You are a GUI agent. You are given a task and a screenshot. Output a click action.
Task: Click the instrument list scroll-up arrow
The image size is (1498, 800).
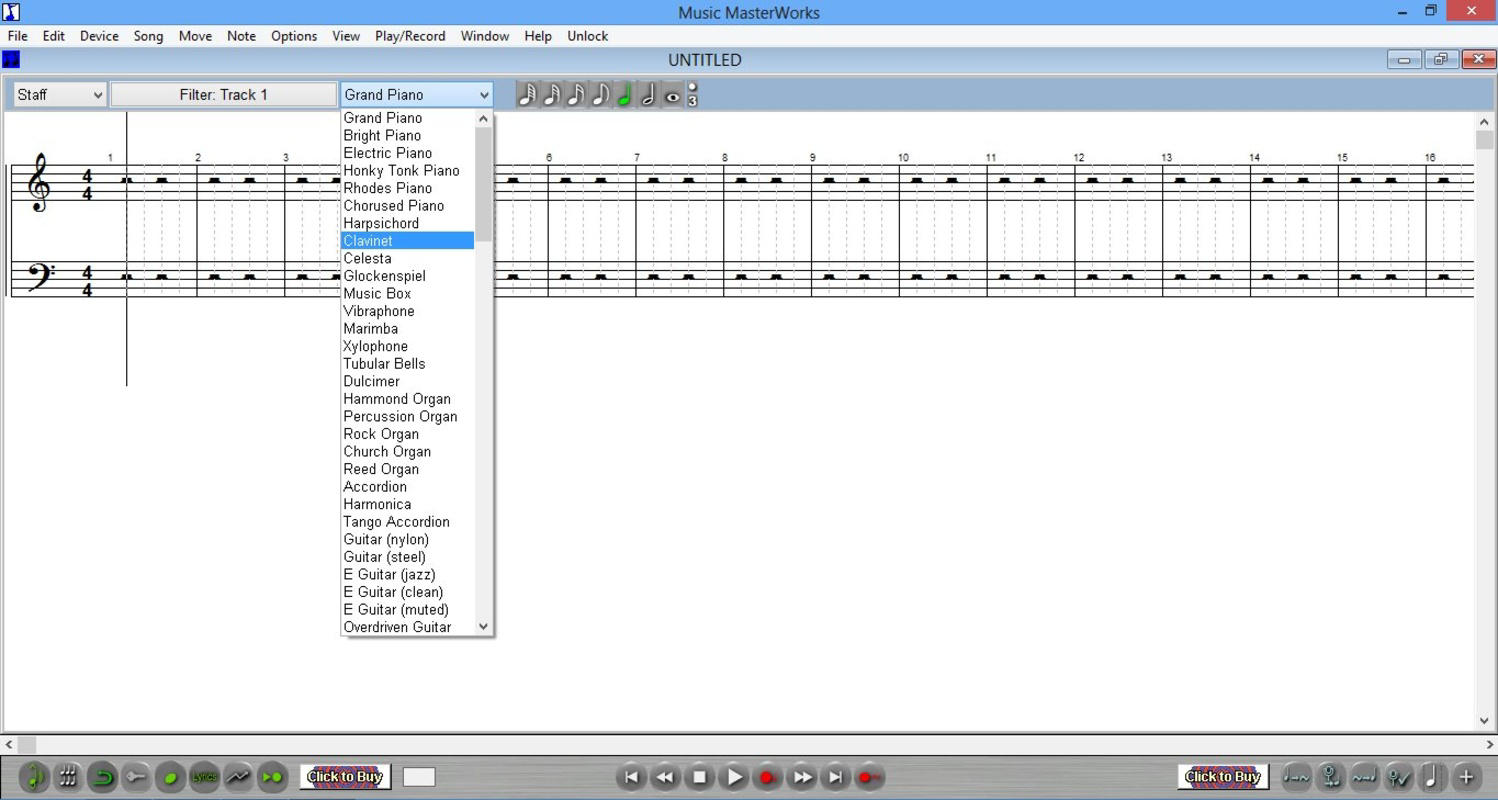[484, 119]
